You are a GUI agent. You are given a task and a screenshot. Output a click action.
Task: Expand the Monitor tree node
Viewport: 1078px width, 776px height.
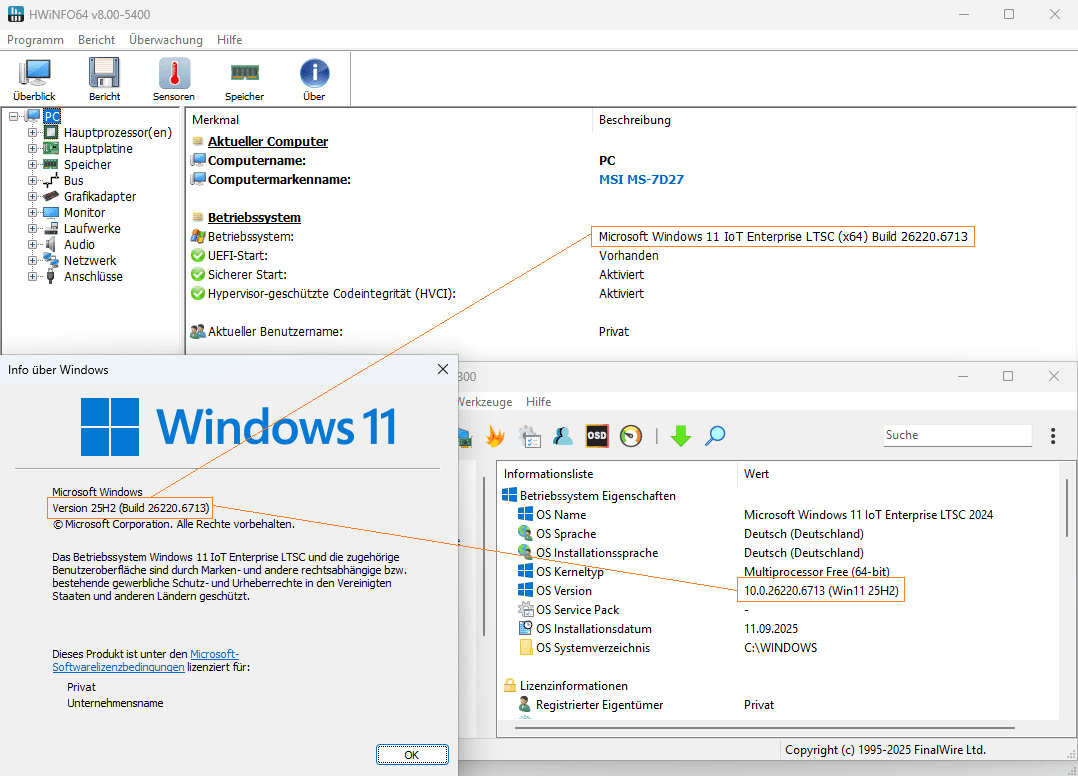point(32,212)
